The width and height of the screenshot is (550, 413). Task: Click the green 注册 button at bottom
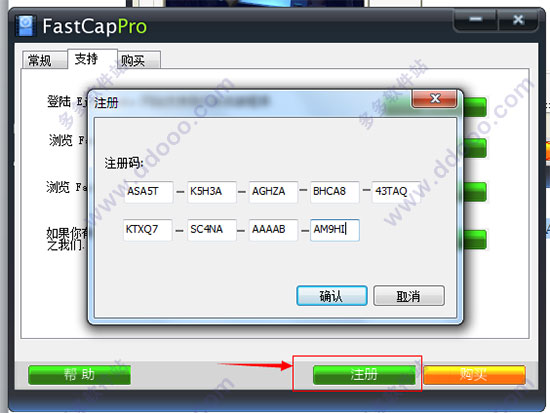click(364, 375)
